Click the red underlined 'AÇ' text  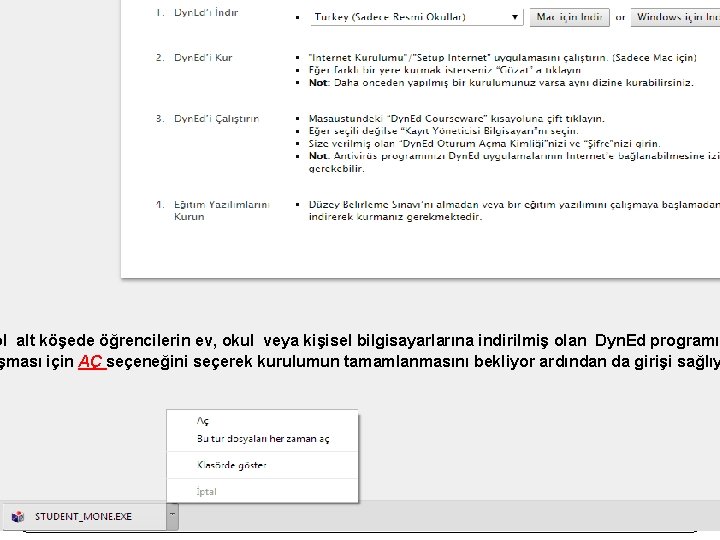click(91, 362)
